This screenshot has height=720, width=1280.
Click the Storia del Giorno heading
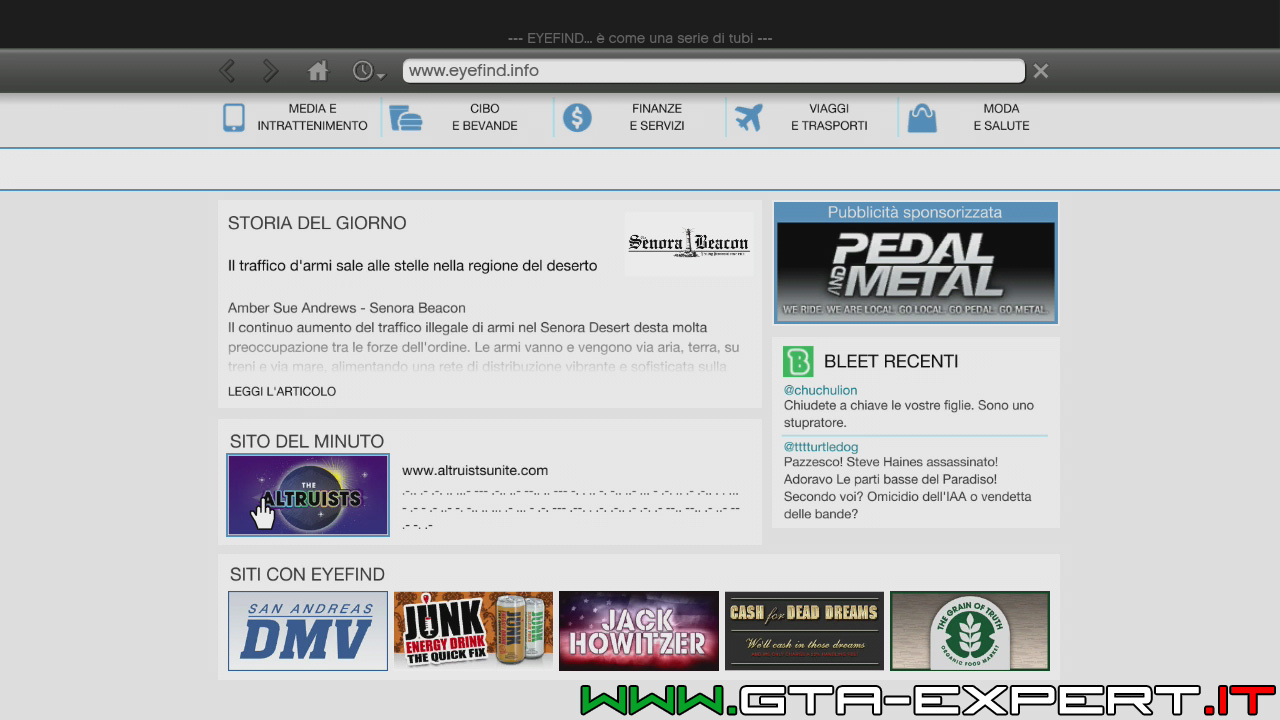pyautogui.click(x=317, y=223)
